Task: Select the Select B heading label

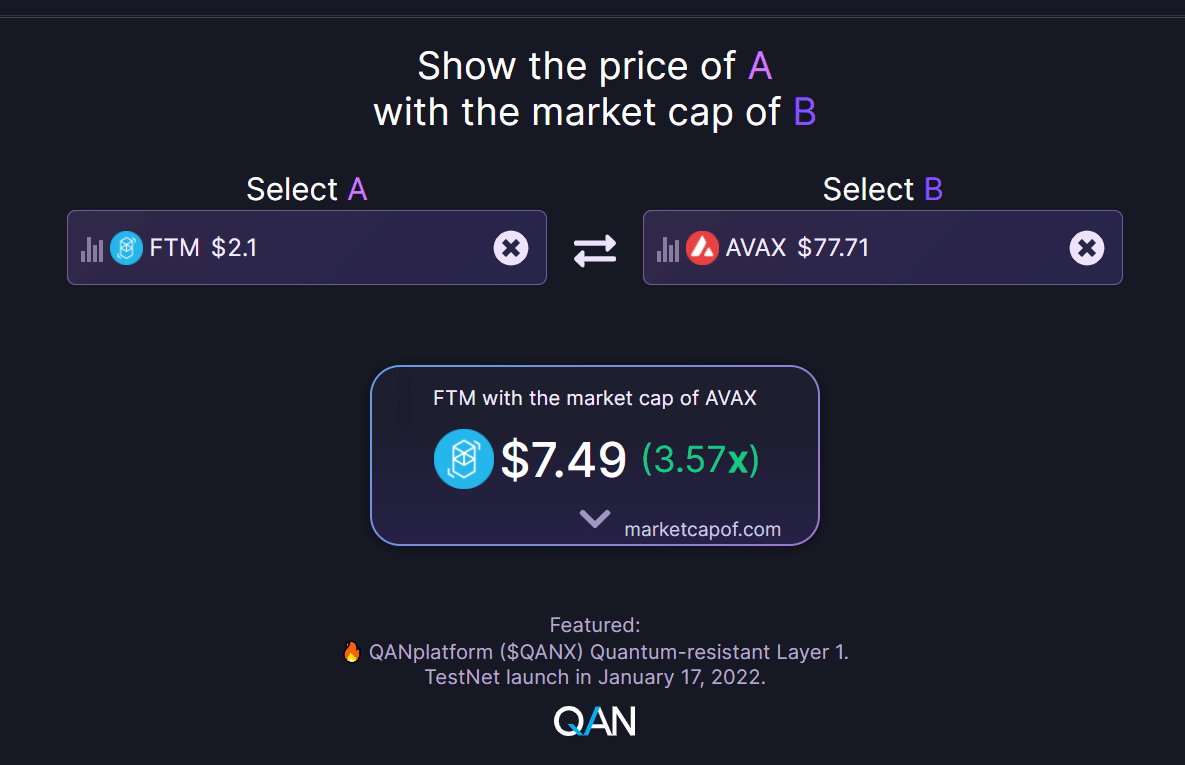Action: [882, 188]
